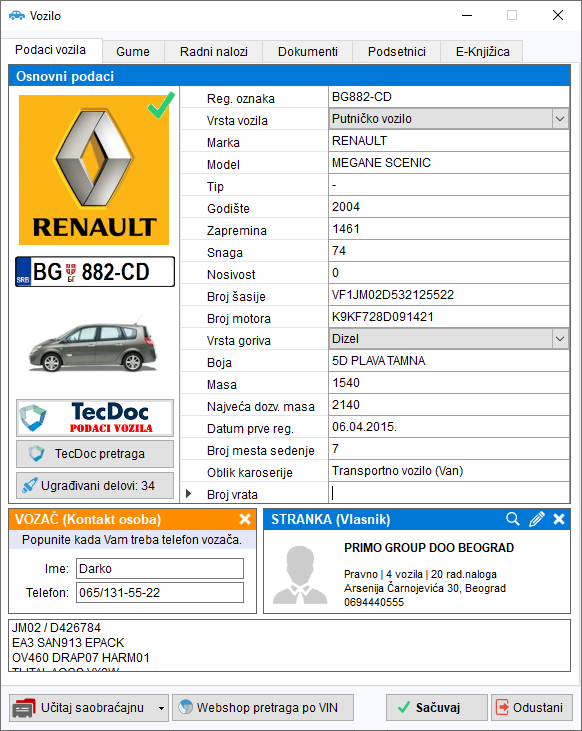
Task: Click the BG 882-CD license plate image
Action: [x=95, y=272]
